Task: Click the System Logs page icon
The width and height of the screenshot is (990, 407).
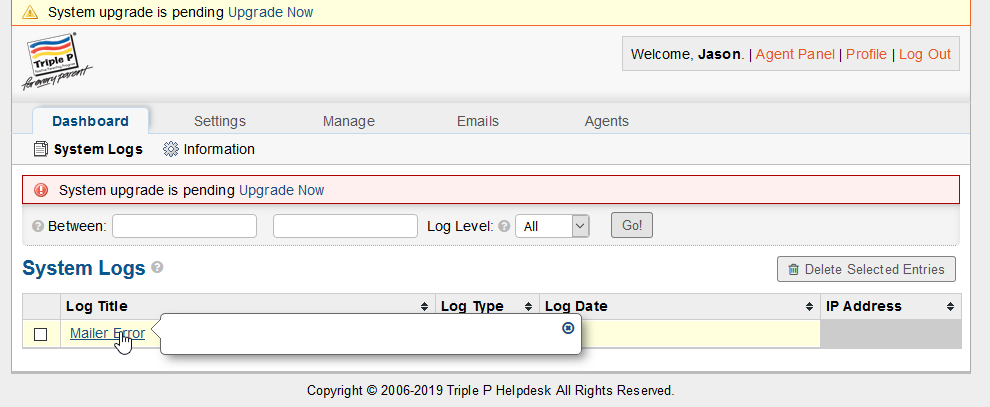Action: 41,150
